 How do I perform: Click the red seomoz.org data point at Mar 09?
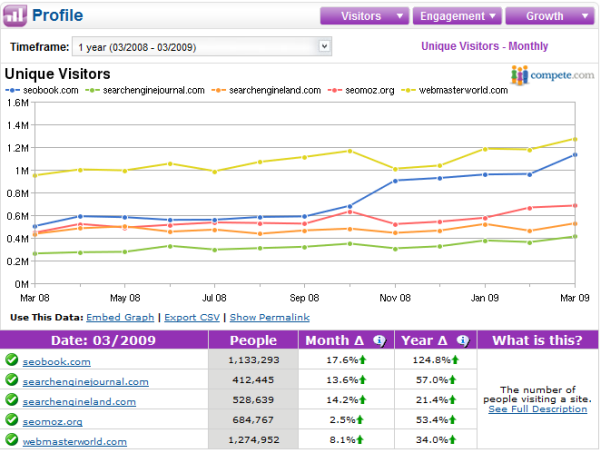[x=575, y=206]
